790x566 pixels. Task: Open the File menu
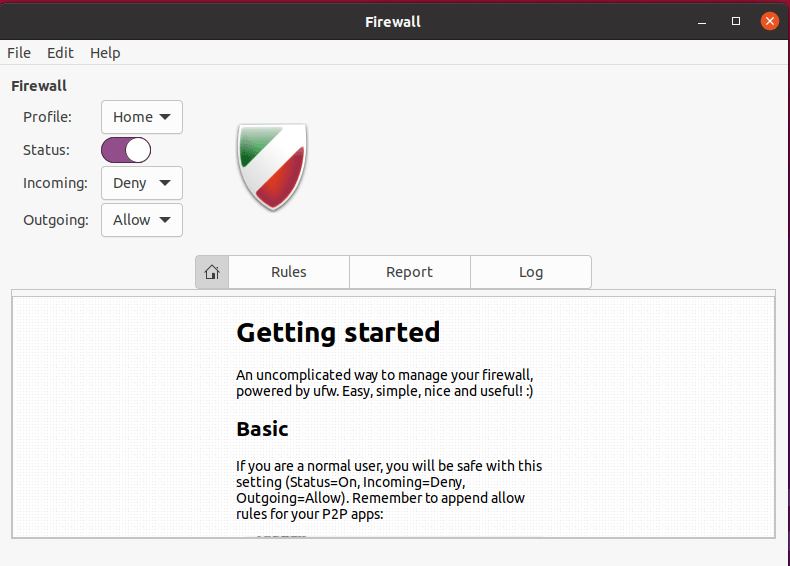tap(19, 53)
